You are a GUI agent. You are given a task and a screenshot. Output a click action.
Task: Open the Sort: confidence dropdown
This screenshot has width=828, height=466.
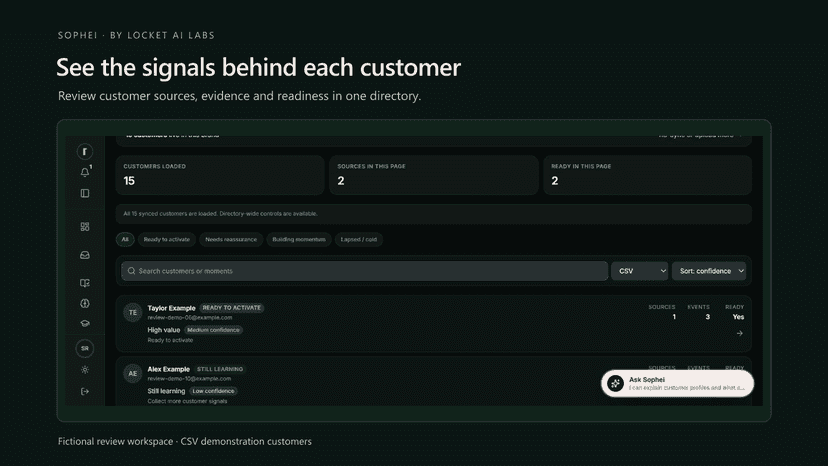coord(709,271)
